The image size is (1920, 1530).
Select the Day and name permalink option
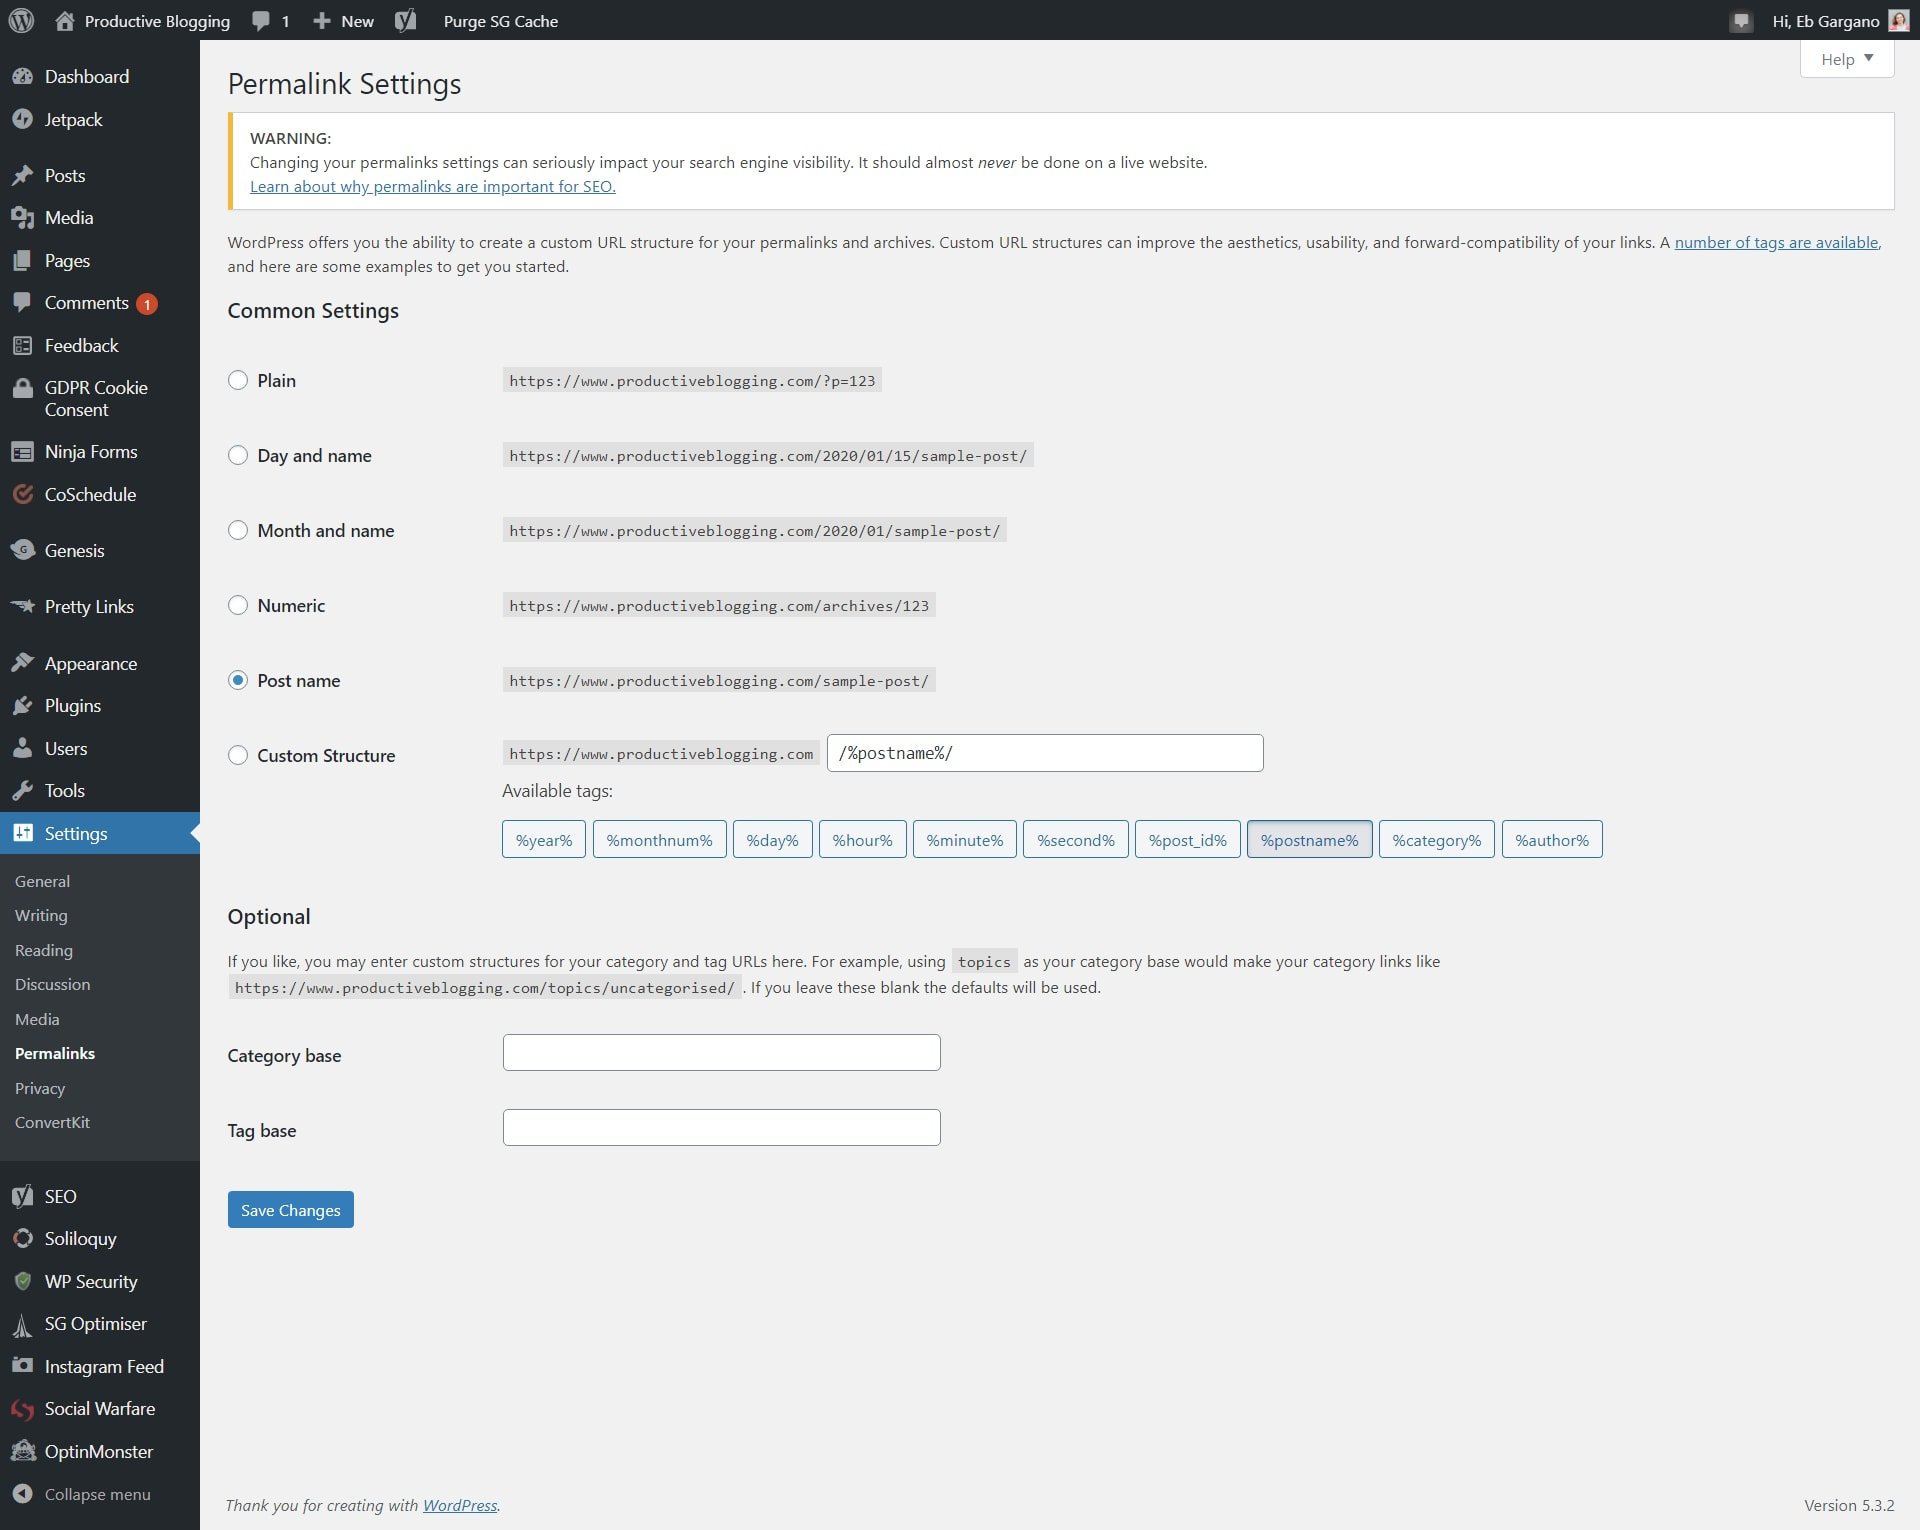pos(239,454)
